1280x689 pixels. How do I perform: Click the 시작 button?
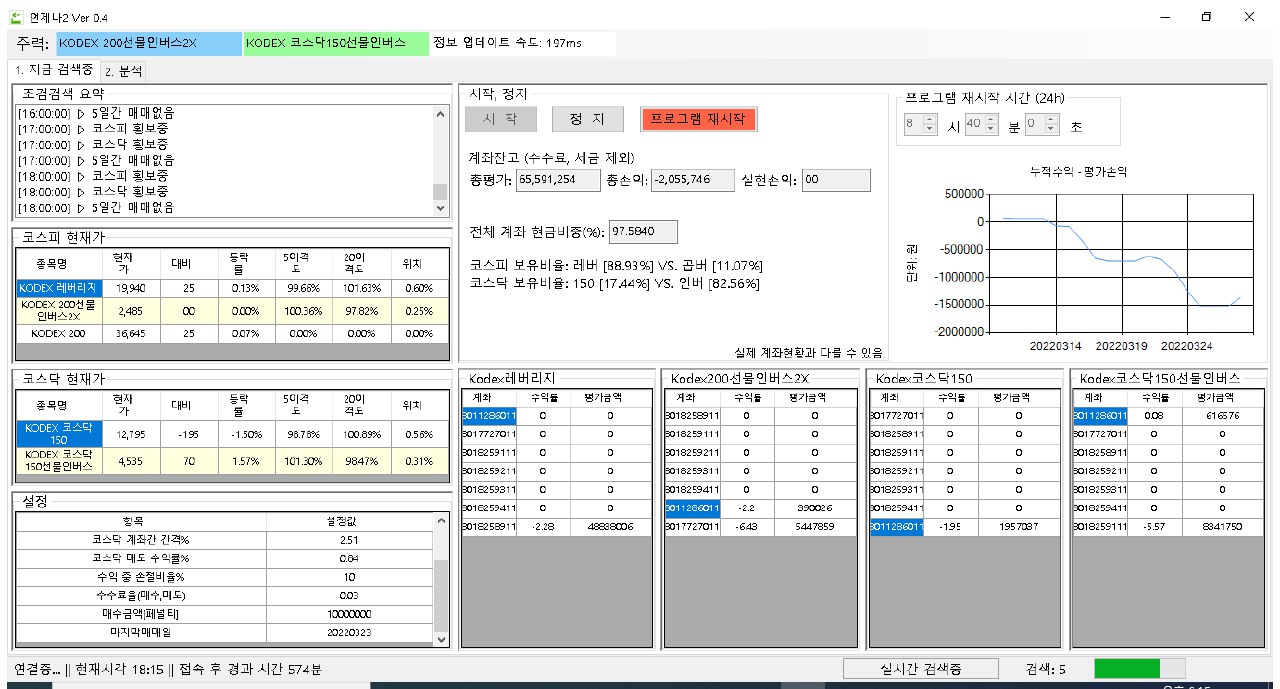[500, 119]
